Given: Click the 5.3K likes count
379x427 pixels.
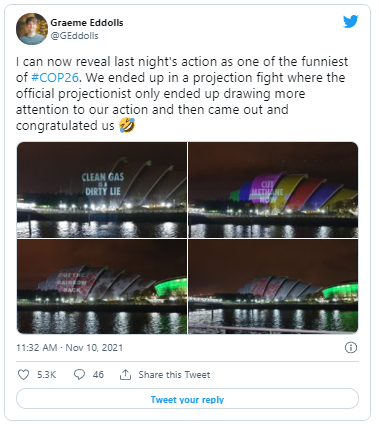Looking at the screenshot, I should [x=46, y=375].
